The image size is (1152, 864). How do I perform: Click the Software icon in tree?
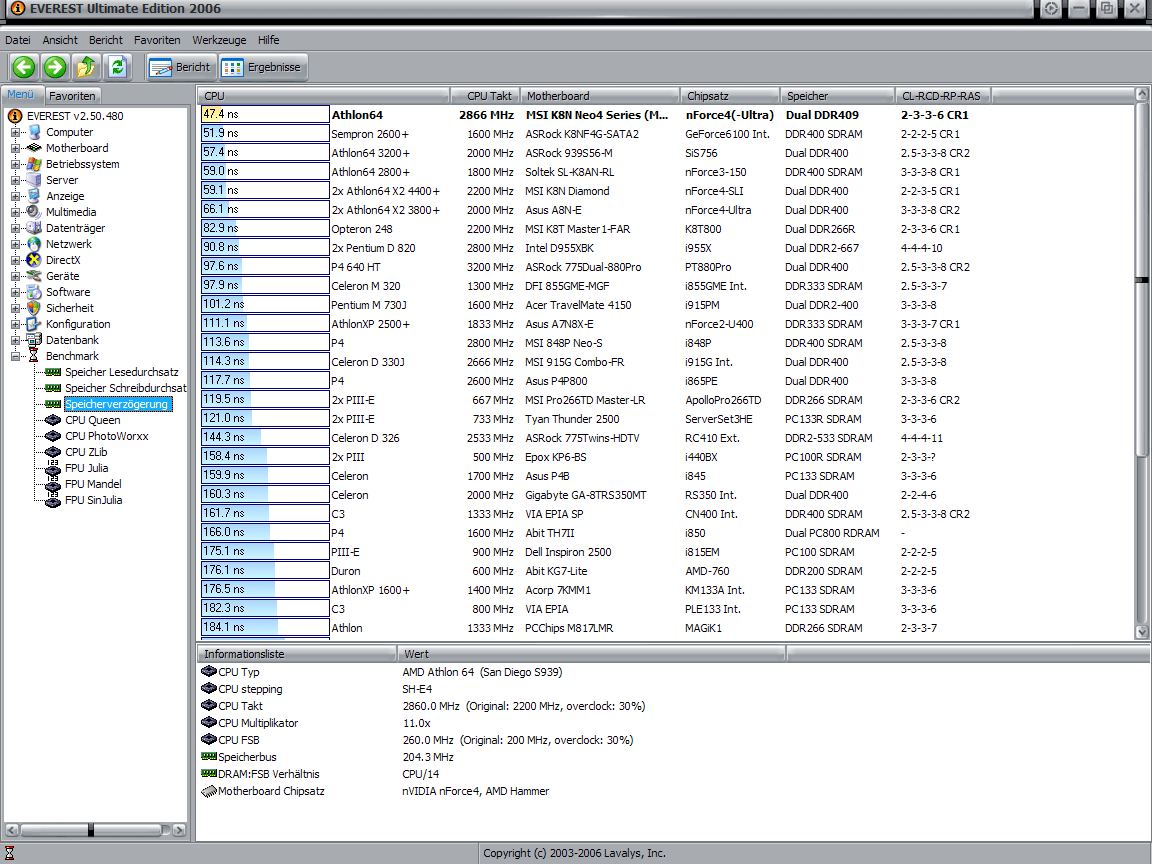tap(34, 292)
